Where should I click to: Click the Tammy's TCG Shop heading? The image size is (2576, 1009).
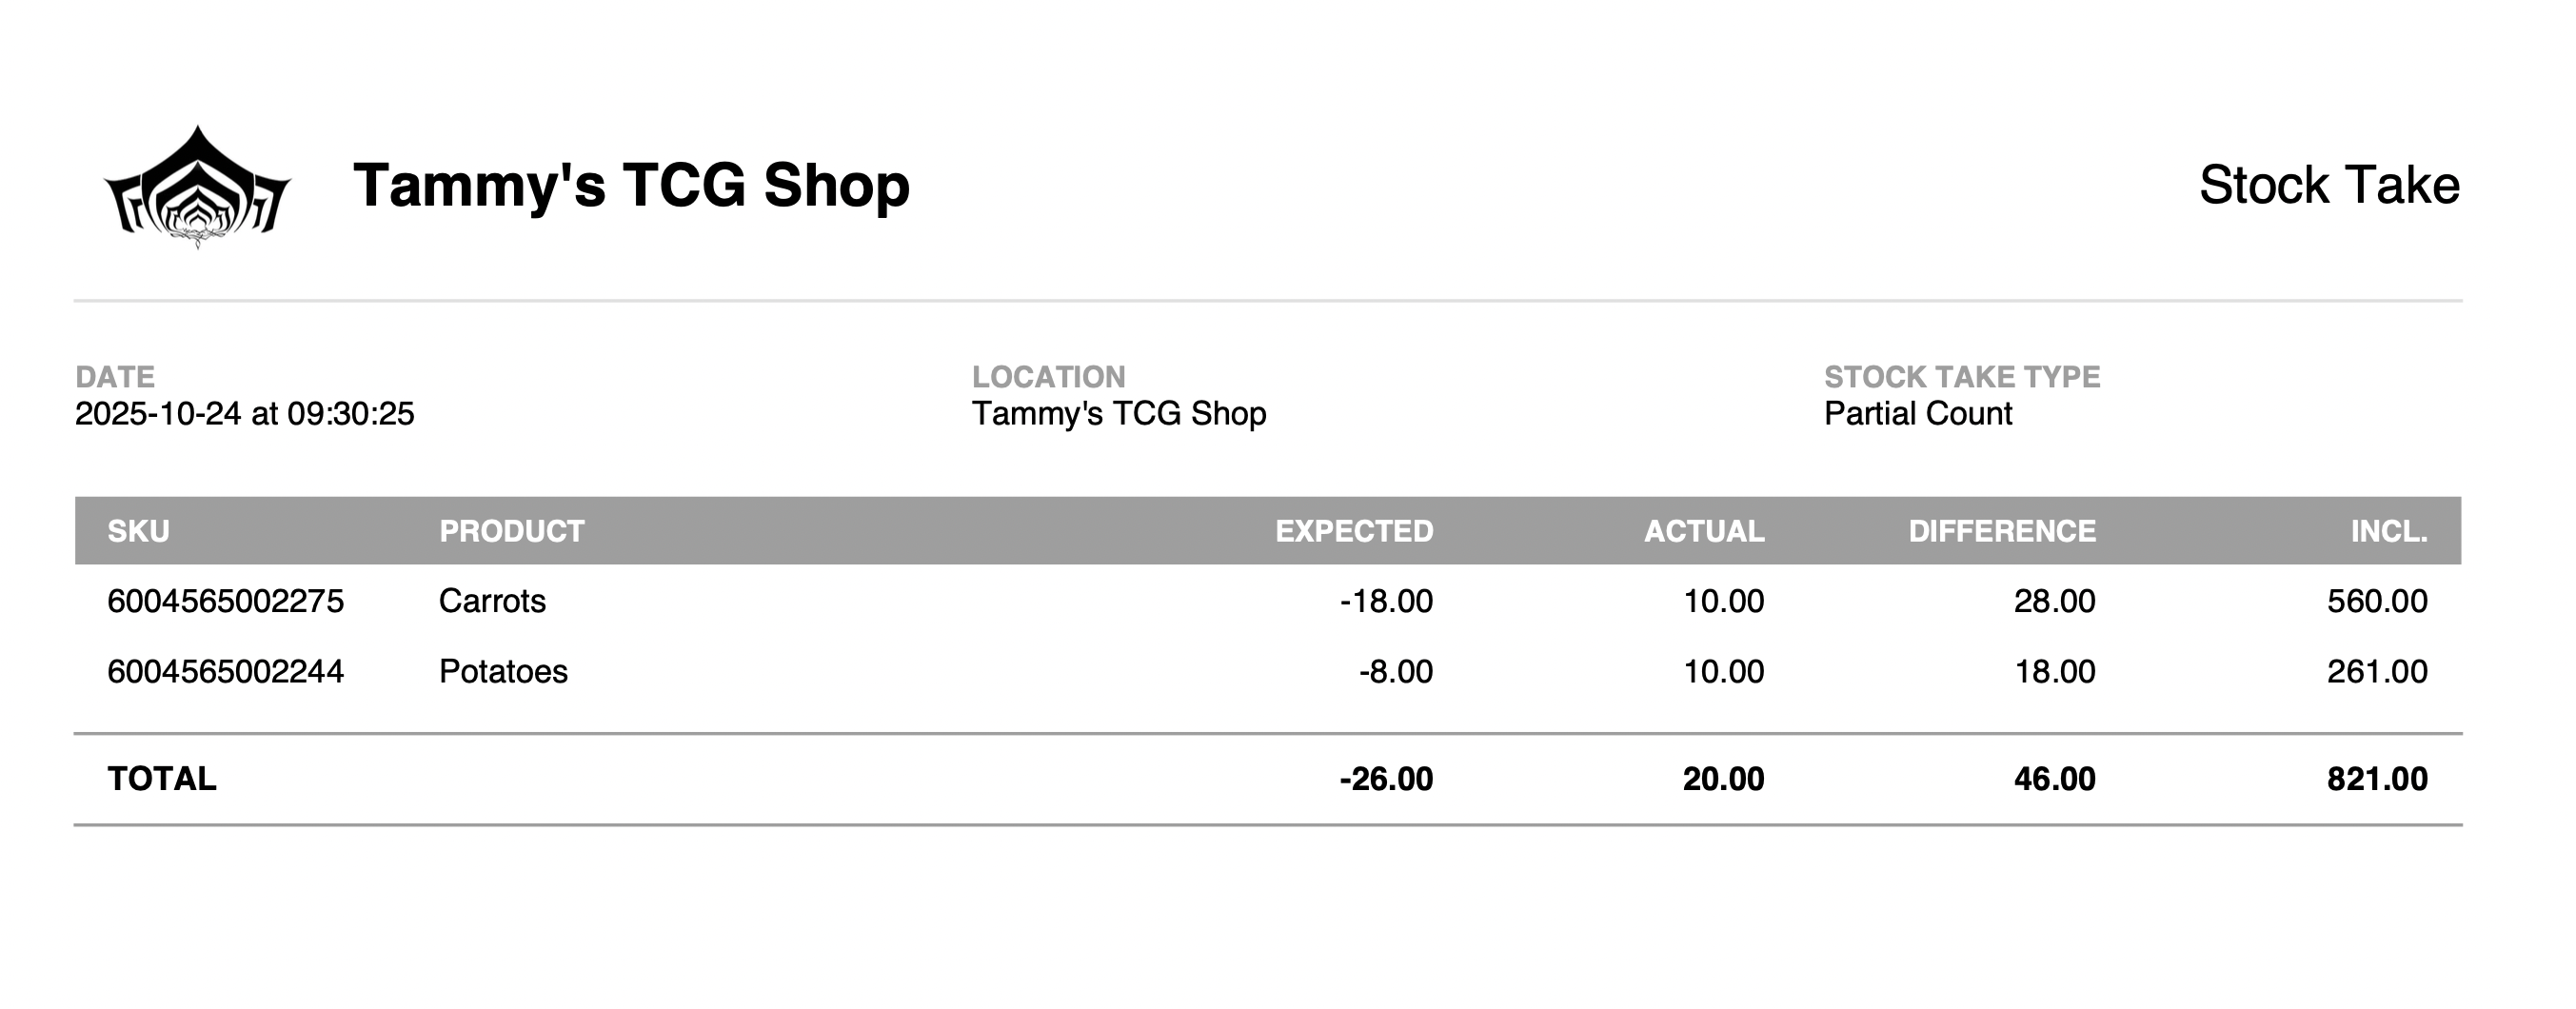coord(631,186)
